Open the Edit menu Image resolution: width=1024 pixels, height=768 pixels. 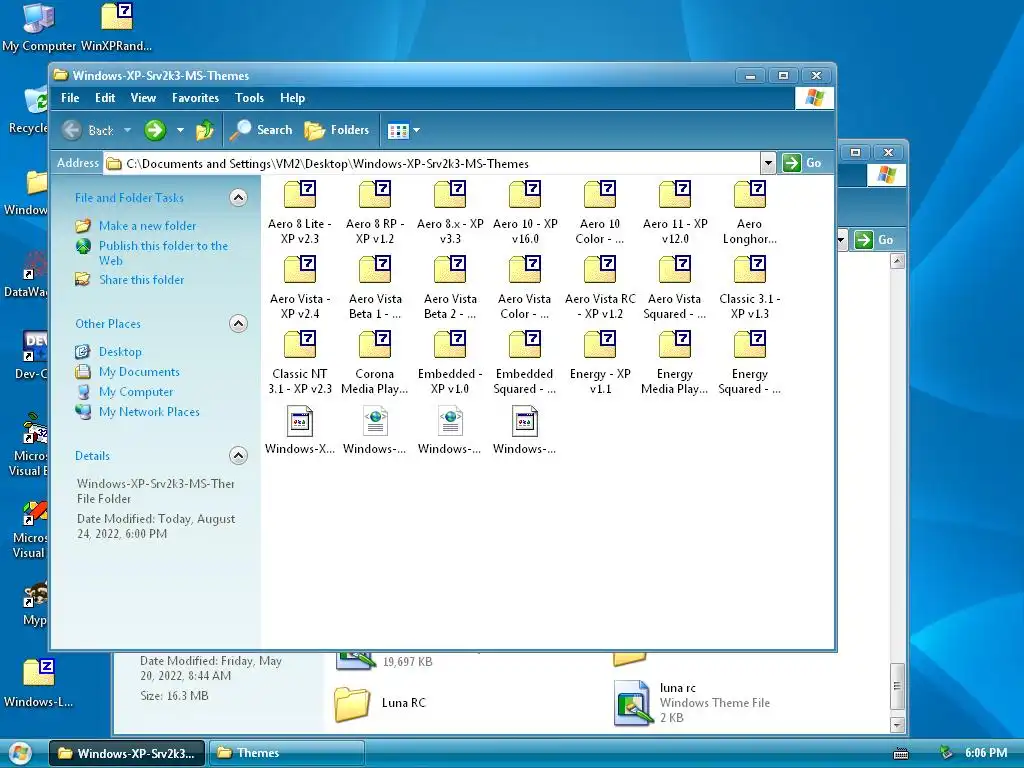[x=105, y=98]
